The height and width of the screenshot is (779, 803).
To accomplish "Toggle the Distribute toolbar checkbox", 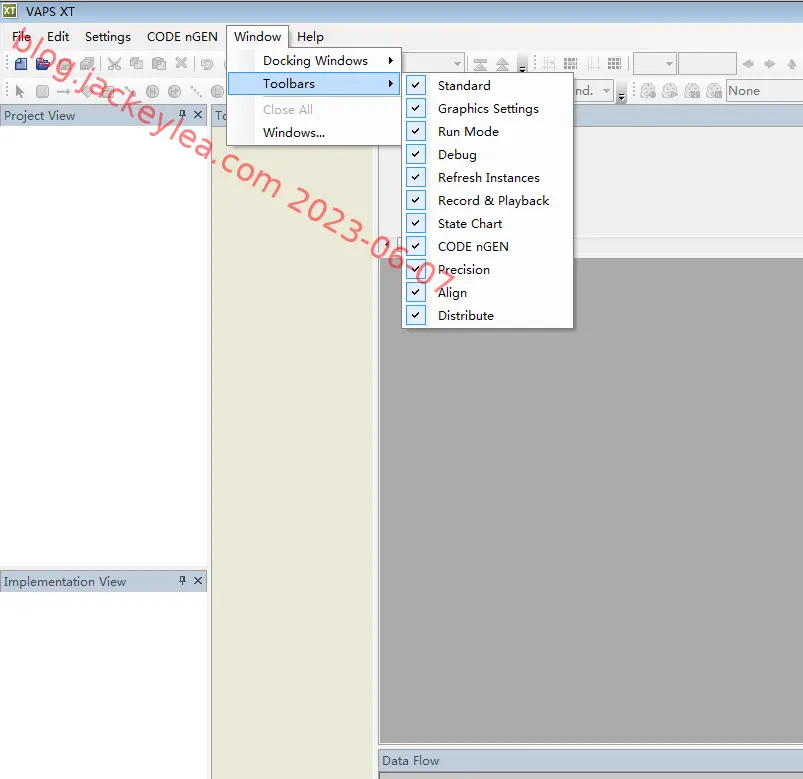I will (416, 315).
